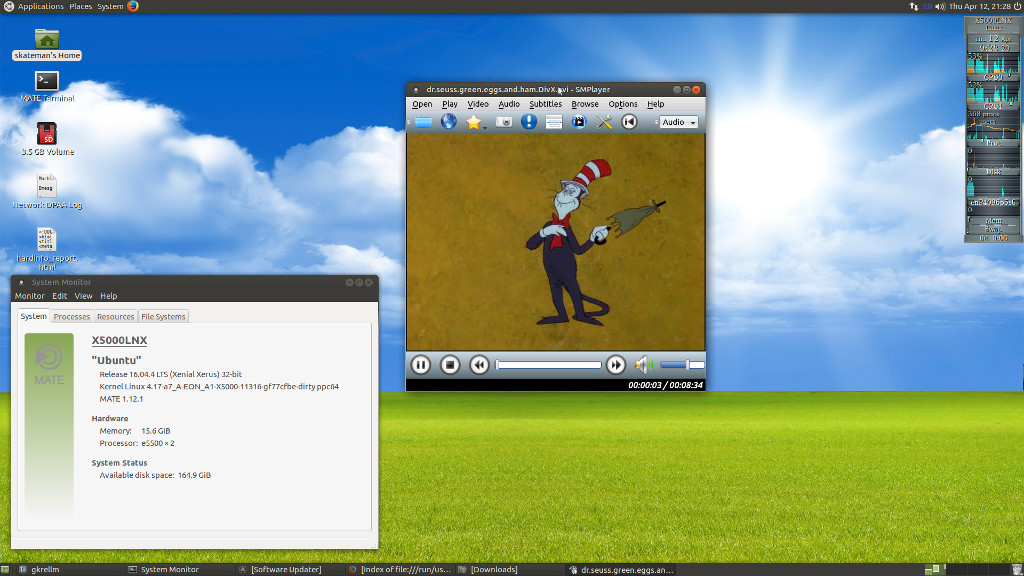Click the Favorites star icon
Screen dimensions: 1024x576
[473, 122]
